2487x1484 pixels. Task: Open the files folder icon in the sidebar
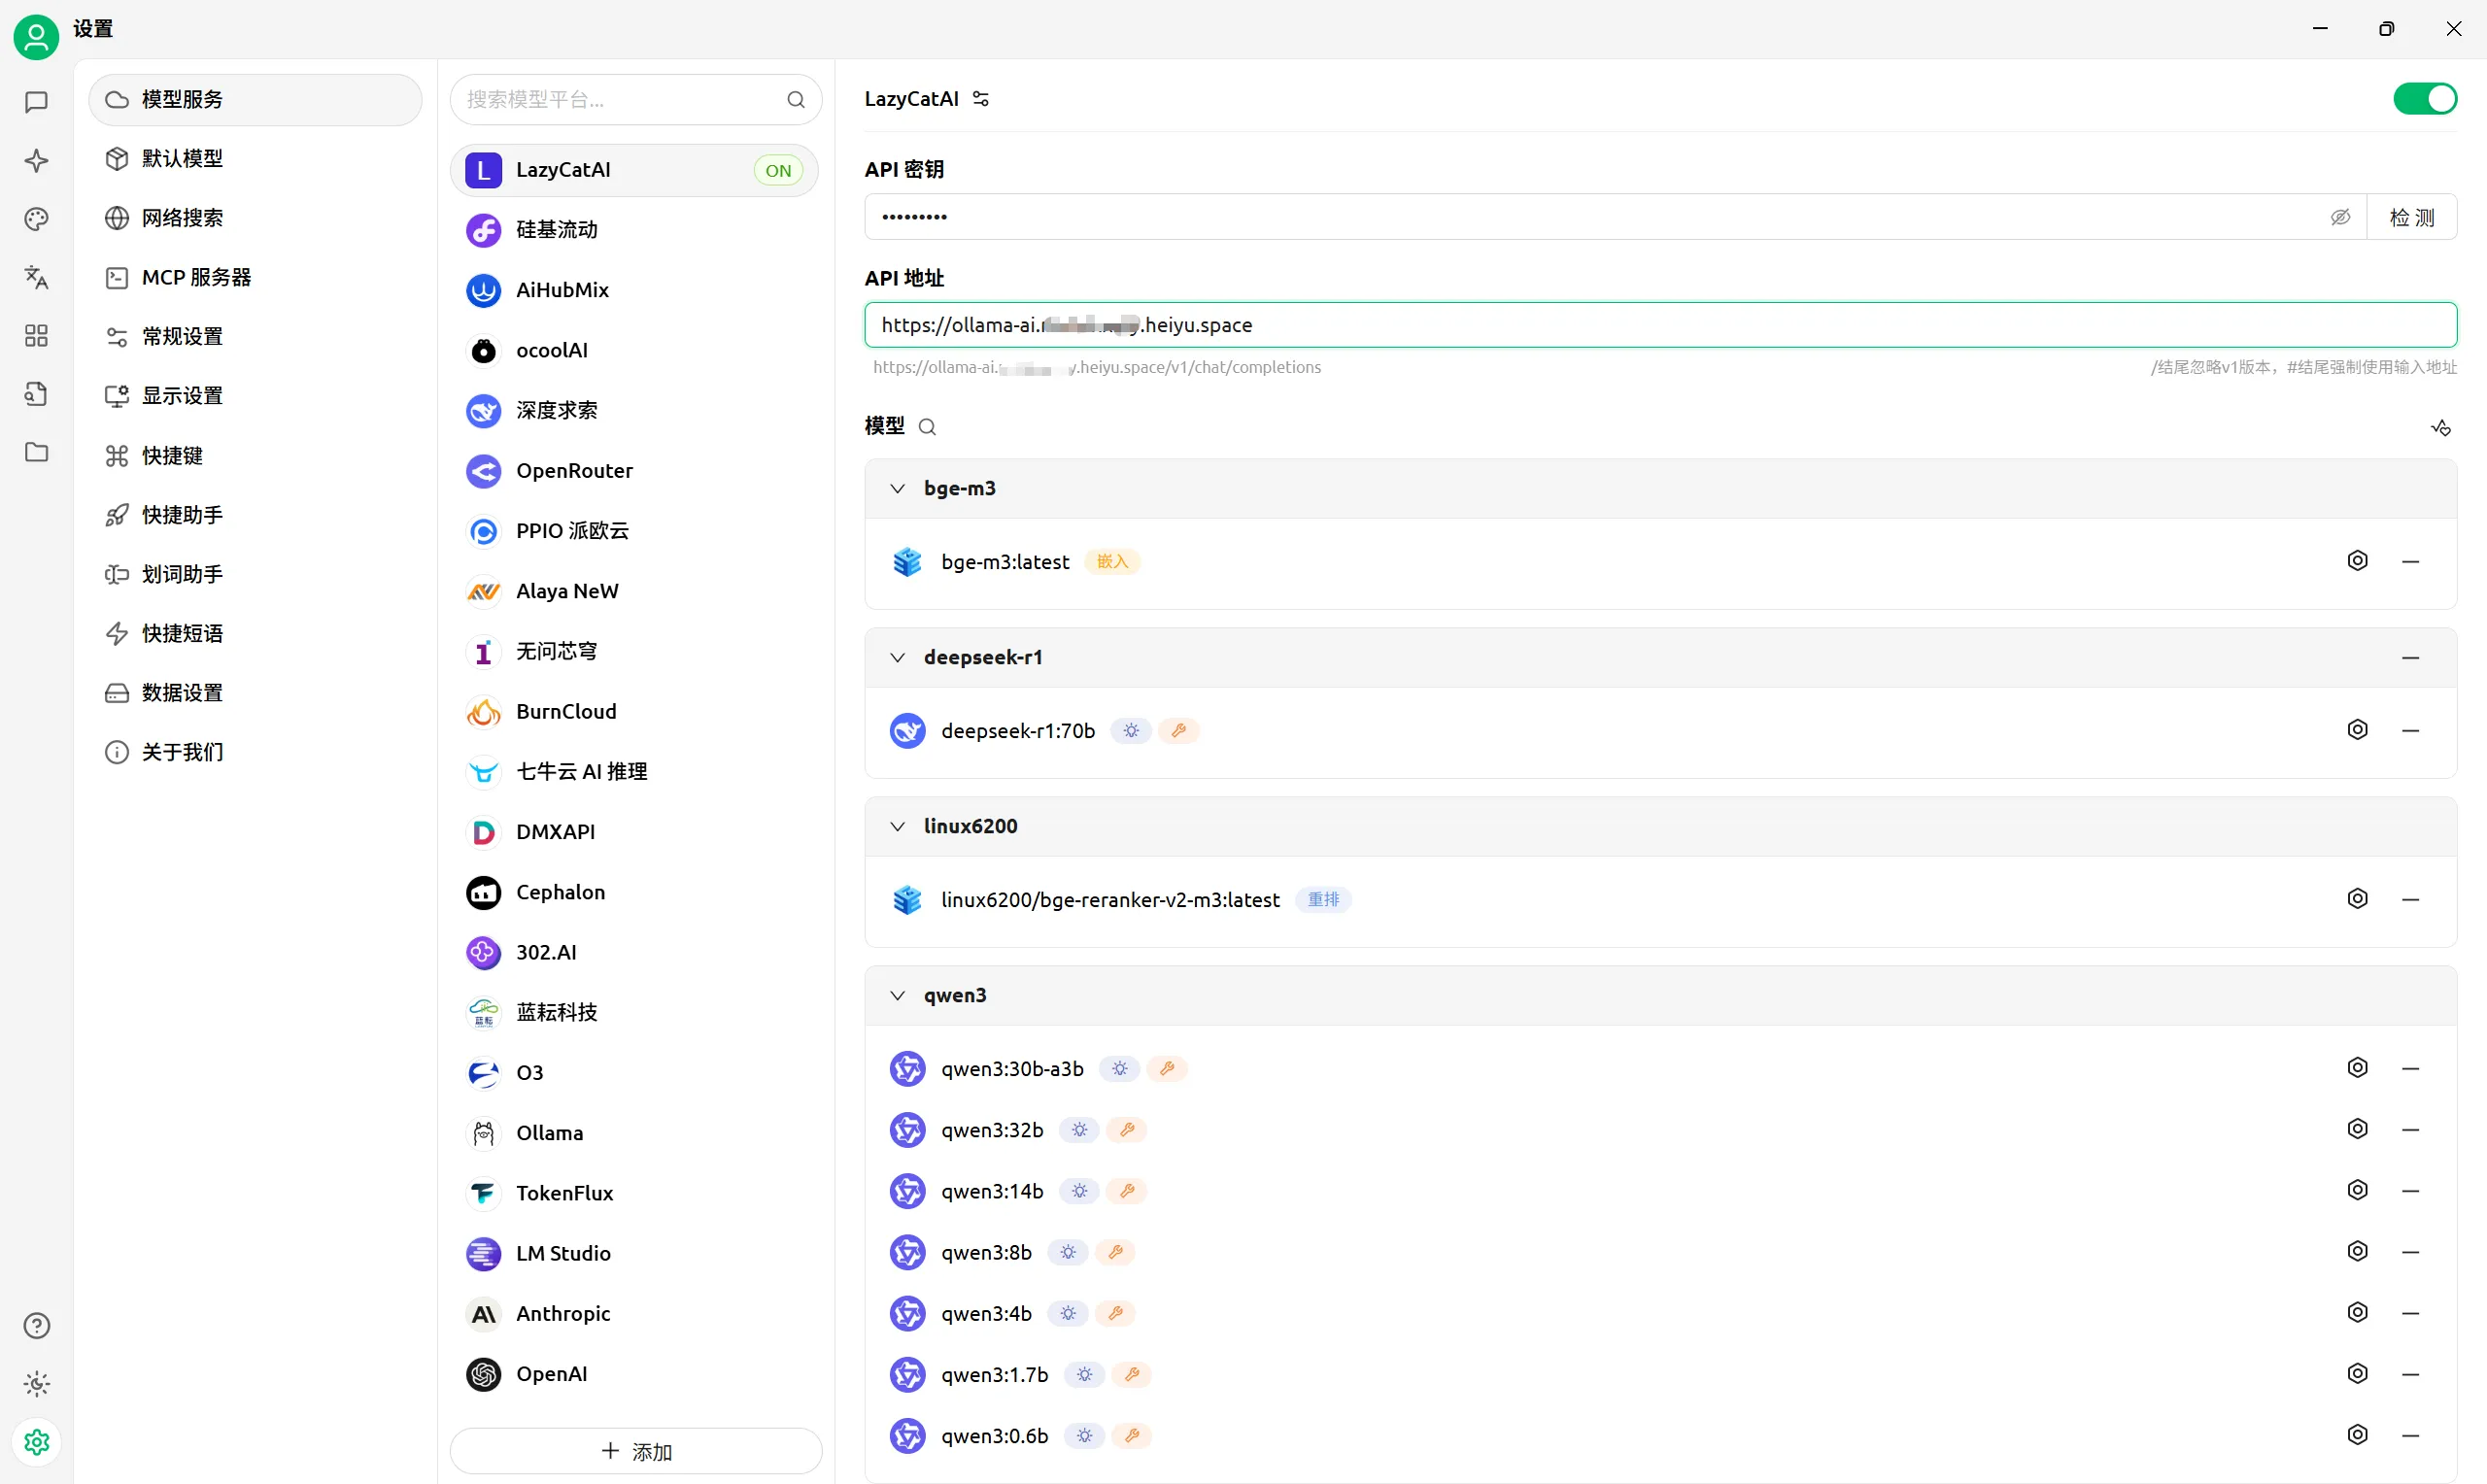click(36, 452)
